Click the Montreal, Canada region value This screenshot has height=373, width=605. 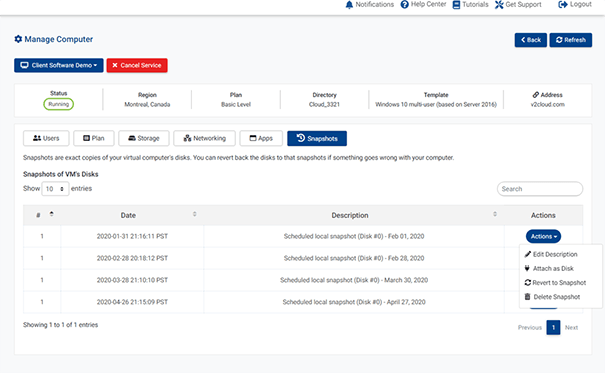tap(147, 105)
